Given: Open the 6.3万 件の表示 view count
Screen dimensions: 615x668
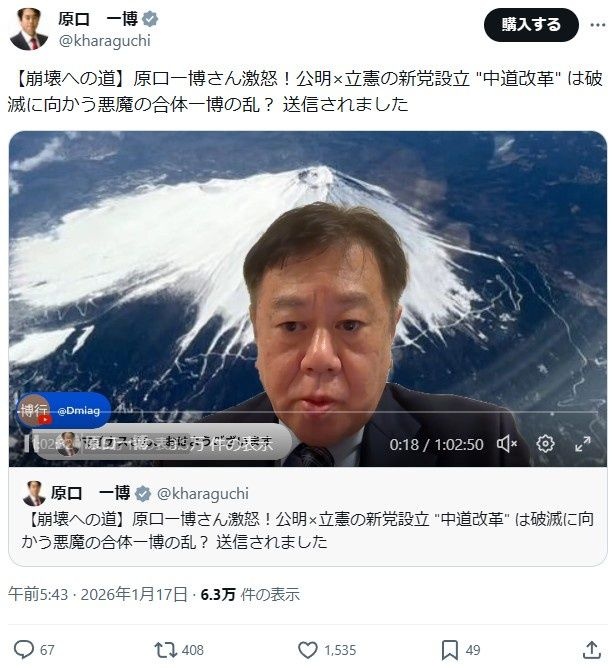Looking at the screenshot, I should coord(250,594).
